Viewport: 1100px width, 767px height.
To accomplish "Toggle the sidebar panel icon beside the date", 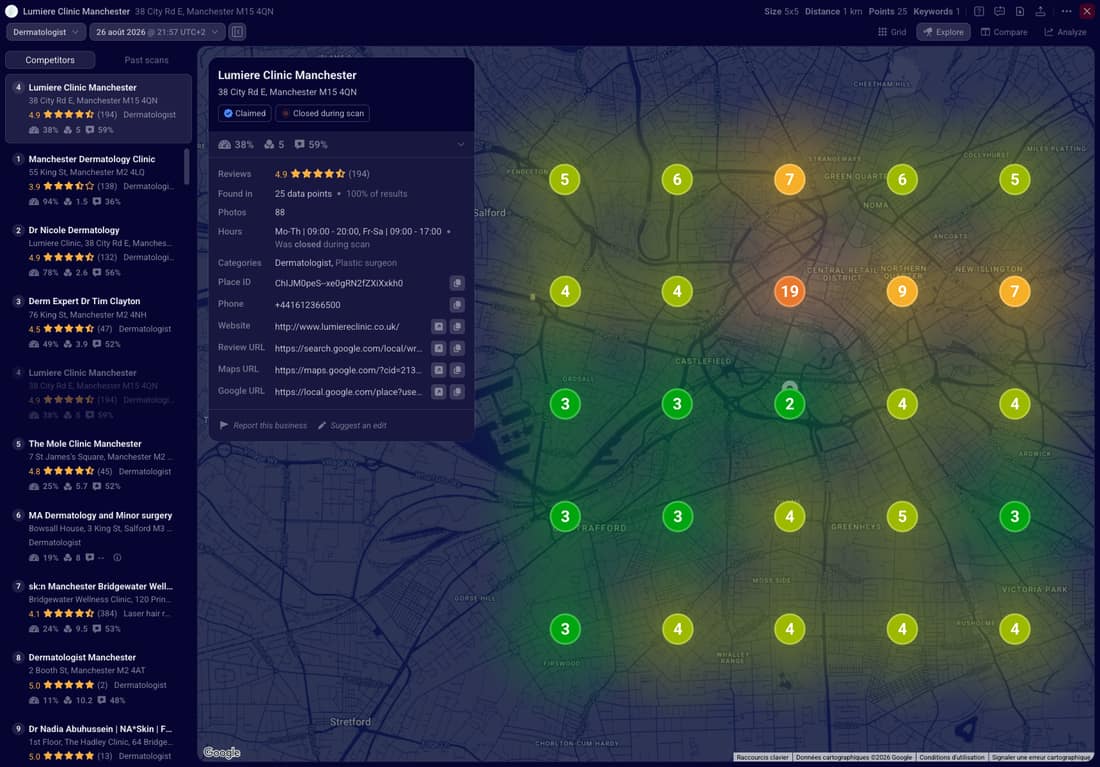I will click(x=237, y=32).
